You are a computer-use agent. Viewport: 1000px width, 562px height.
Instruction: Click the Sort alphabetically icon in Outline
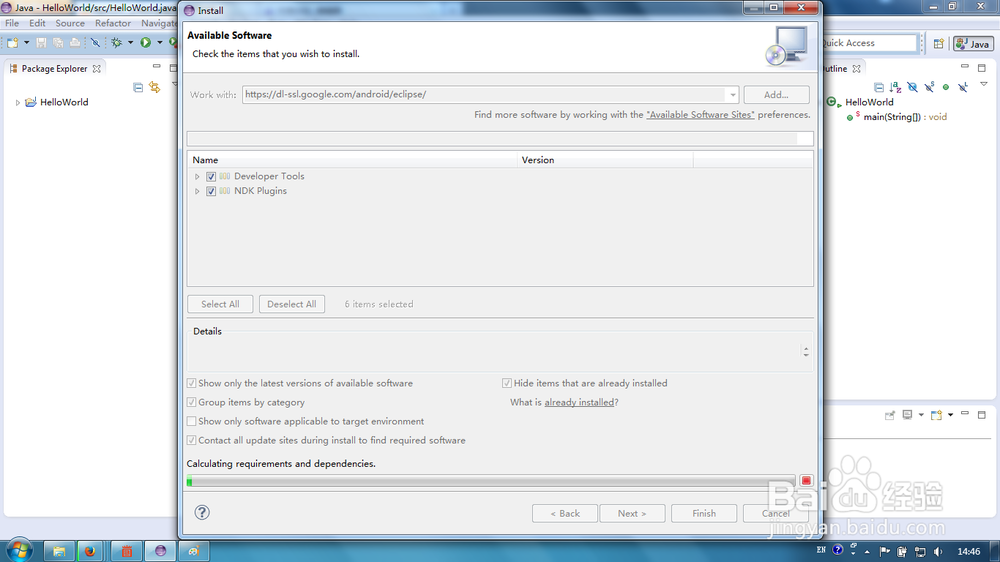(x=895, y=87)
